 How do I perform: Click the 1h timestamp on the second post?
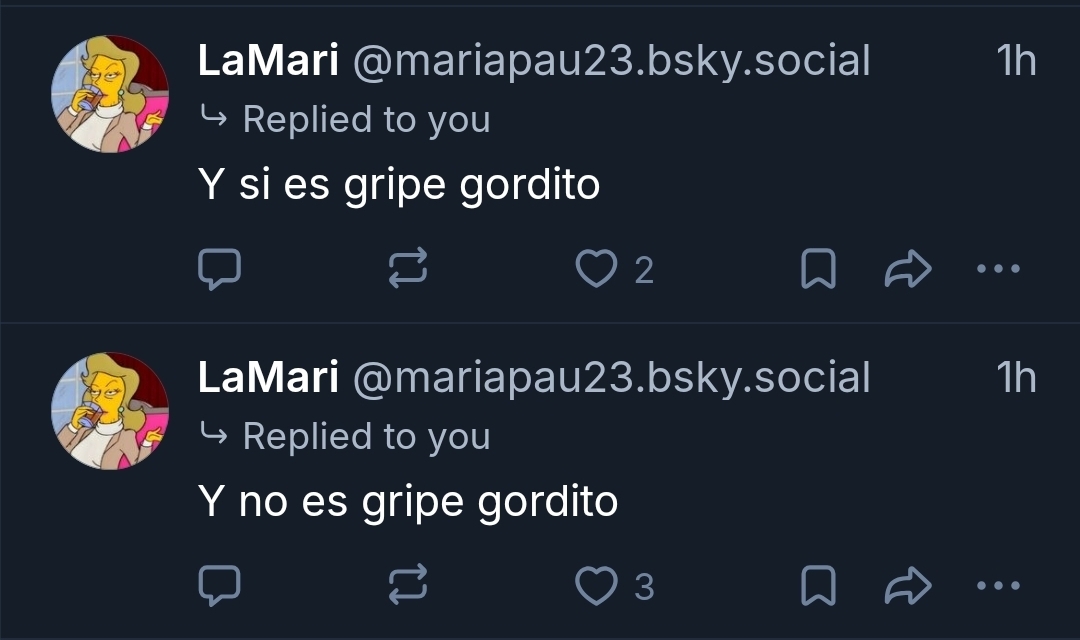[1016, 378]
